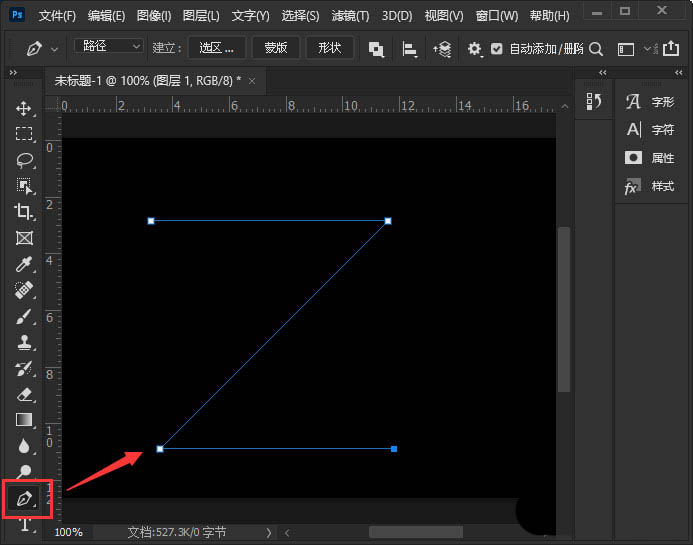This screenshot has width=693, height=545.
Task: Open the 图像(I) menu
Action: [x=154, y=16]
